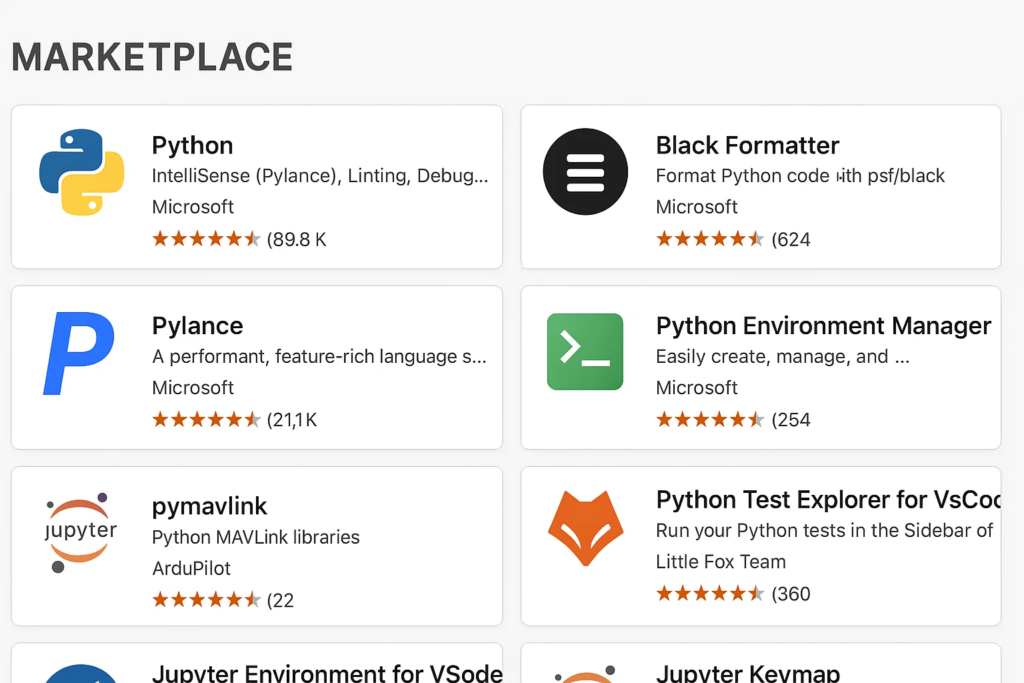The width and height of the screenshot is (1024, 683).
Task: Click Pylance star rating (21,1K
Action: click(234, 419)
